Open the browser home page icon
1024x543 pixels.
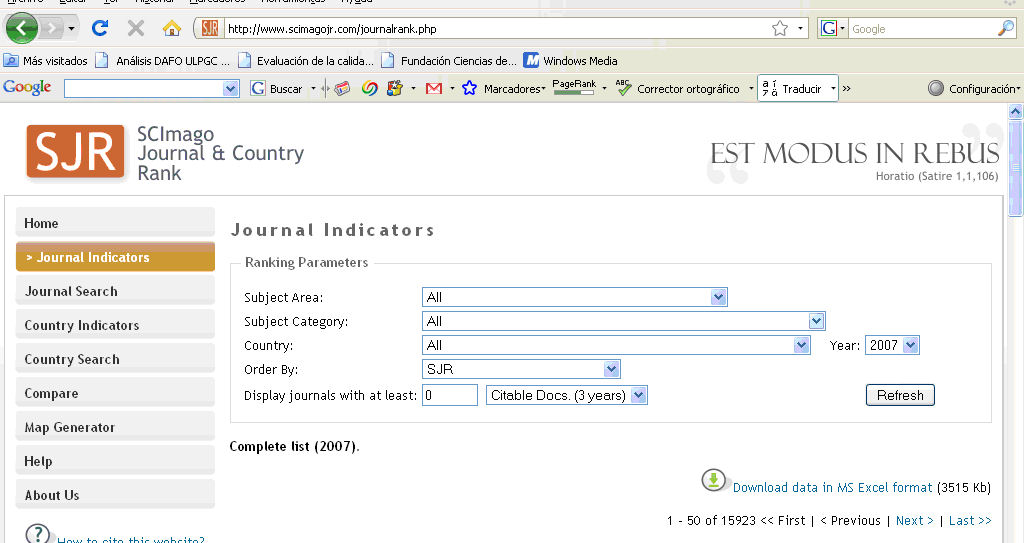(x=172, y=28)
